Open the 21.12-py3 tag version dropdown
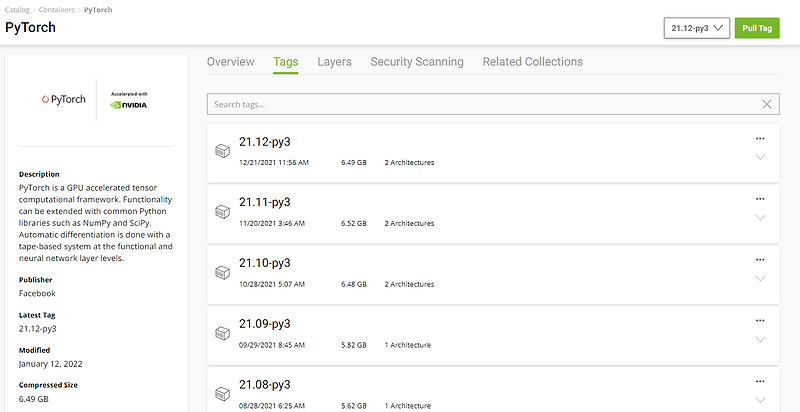Image resolution: width=800 pixels, height=412 pixels. click(696, 28)
